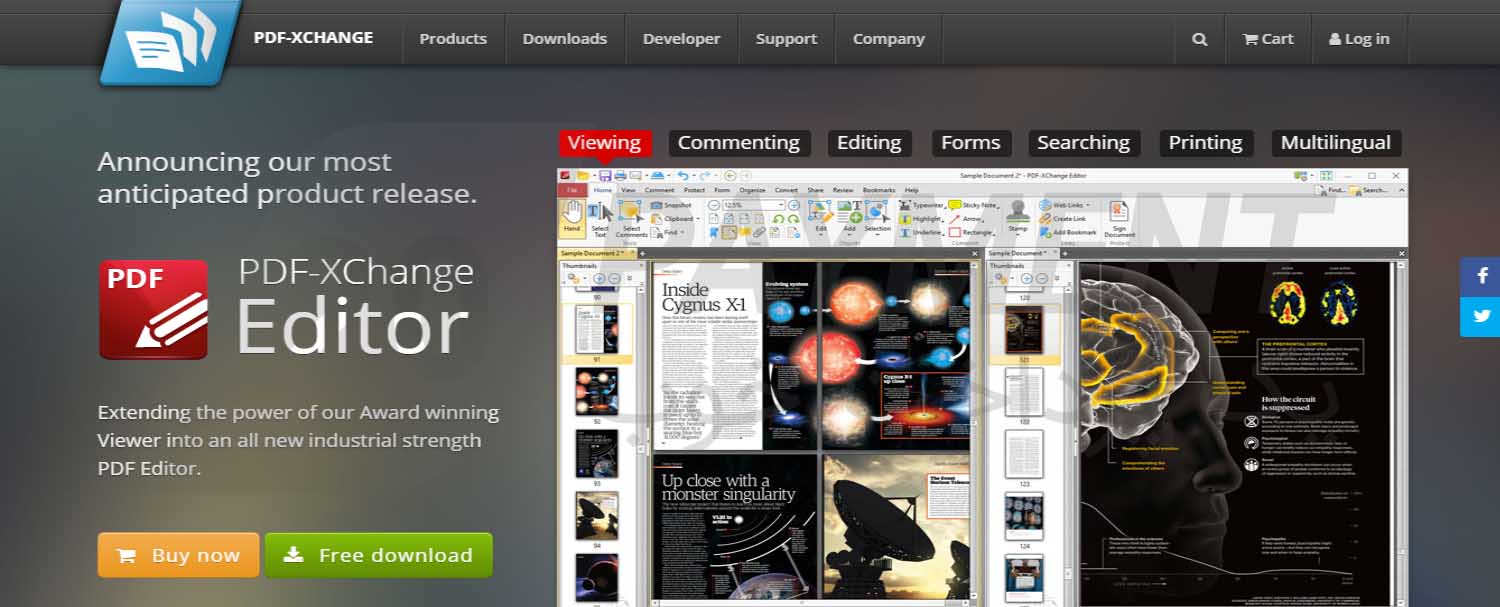Open the website search magnifier icon

pyautogui.click(x=1200, y=39)
